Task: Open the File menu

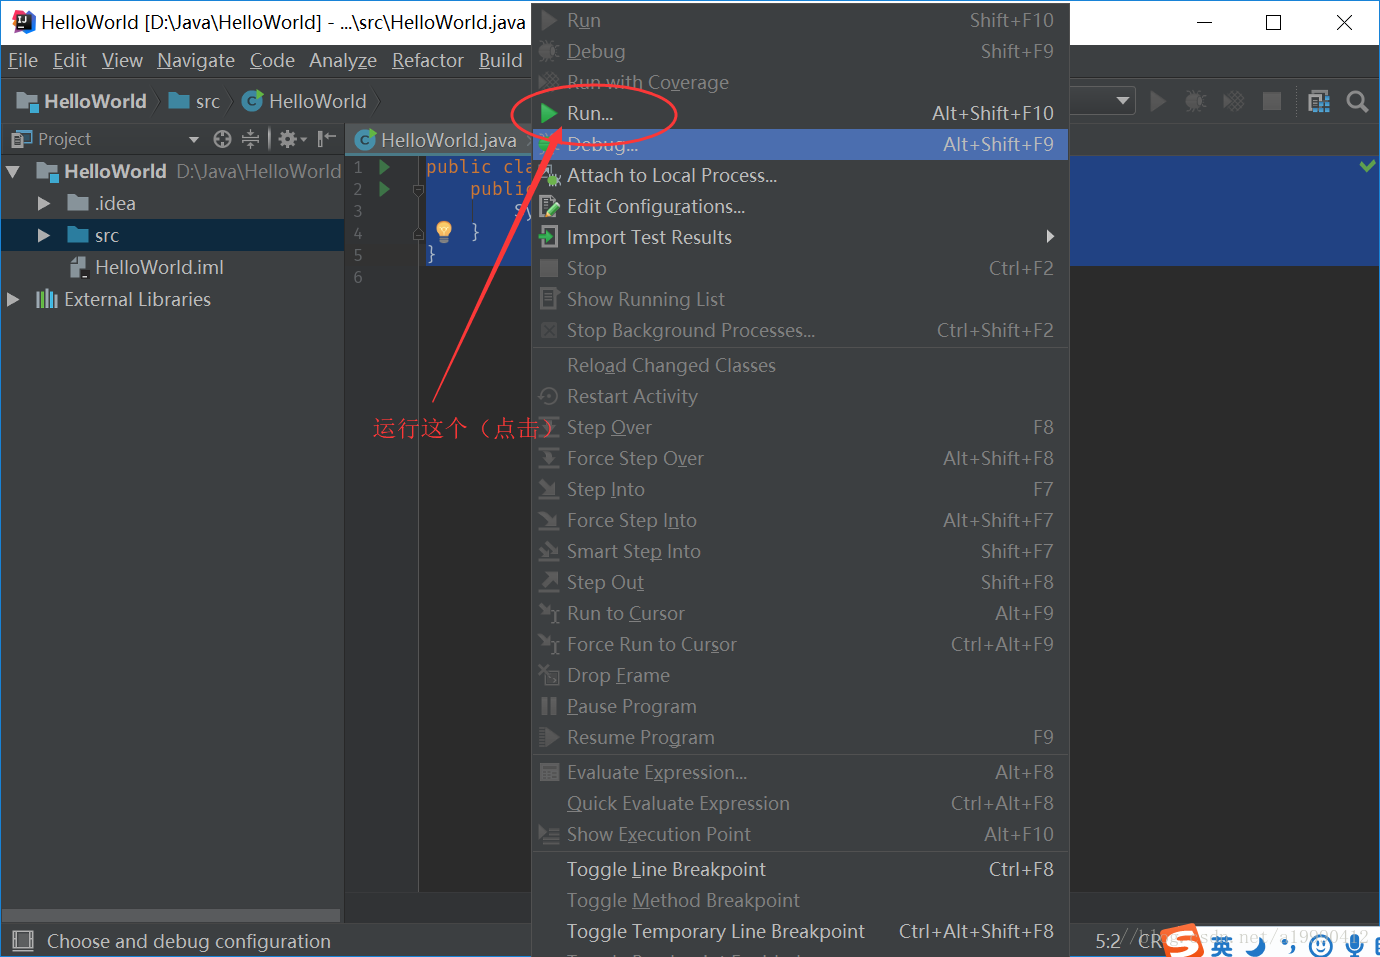Action: pyautogui.click(x=23, y=60)
